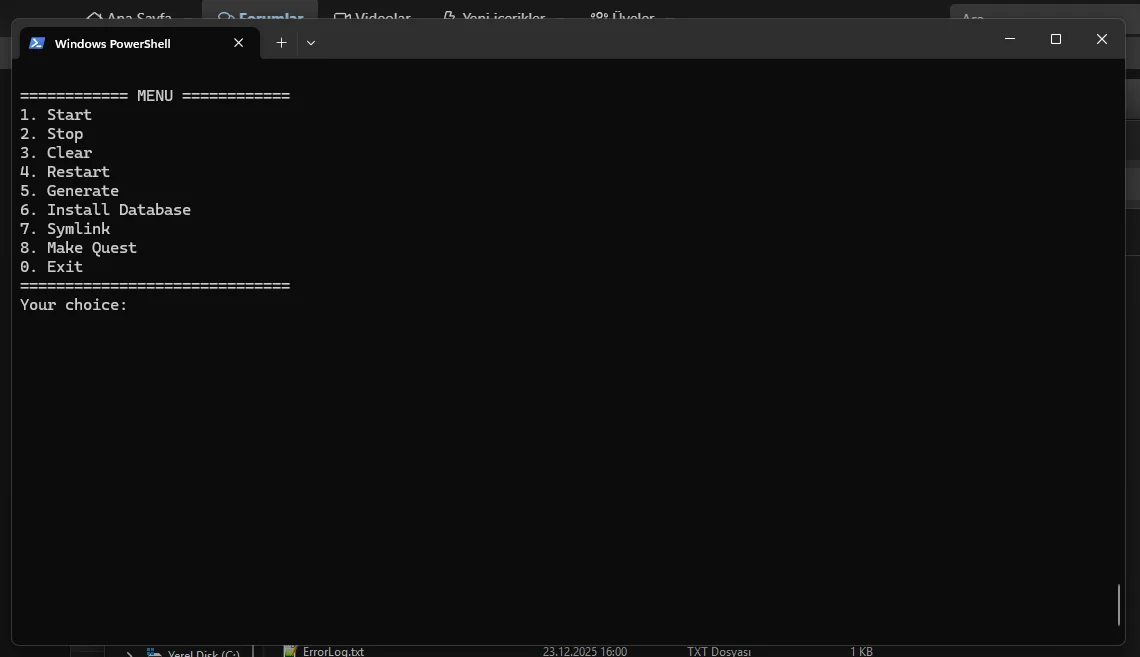Click the "6. Install Database" menu line
This screenshot has height=657, width=1140.
[105, 210]
